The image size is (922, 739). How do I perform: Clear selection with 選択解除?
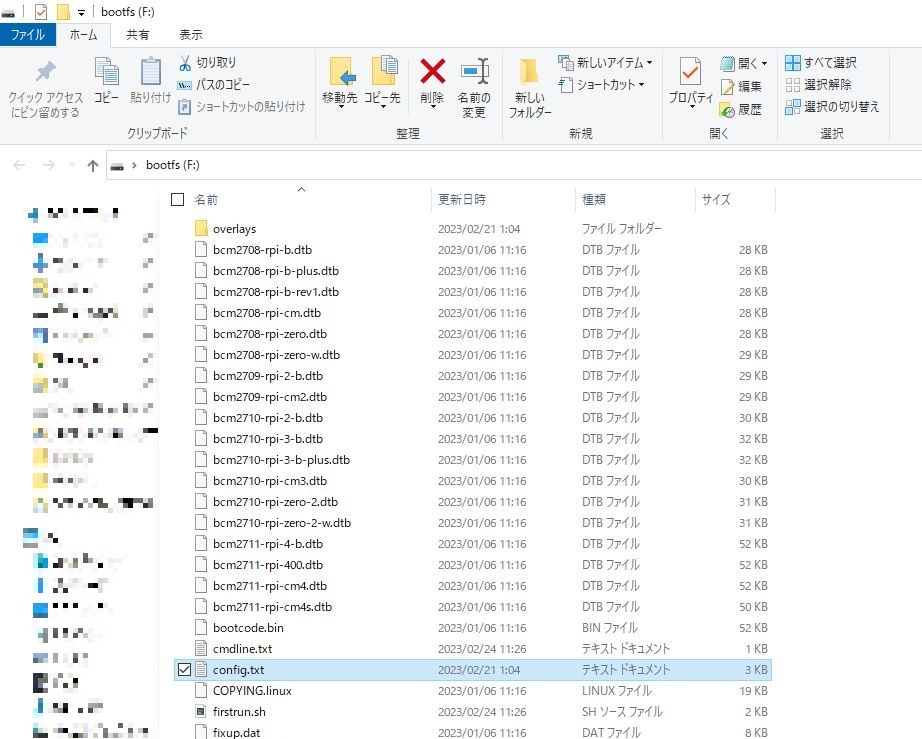pos(819,85)
